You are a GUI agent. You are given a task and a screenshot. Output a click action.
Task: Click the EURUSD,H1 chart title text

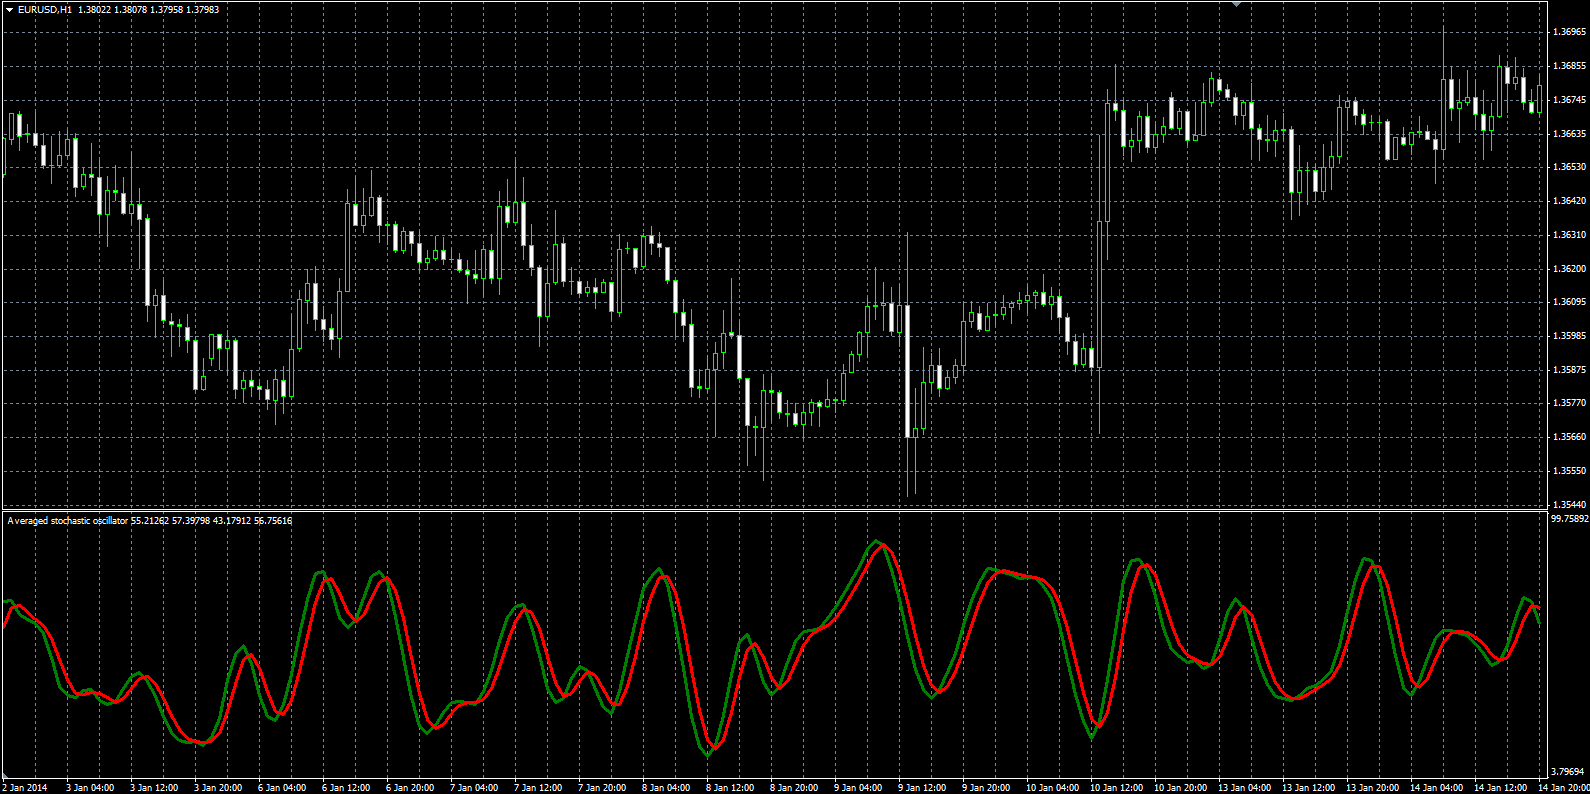point(45,9)
